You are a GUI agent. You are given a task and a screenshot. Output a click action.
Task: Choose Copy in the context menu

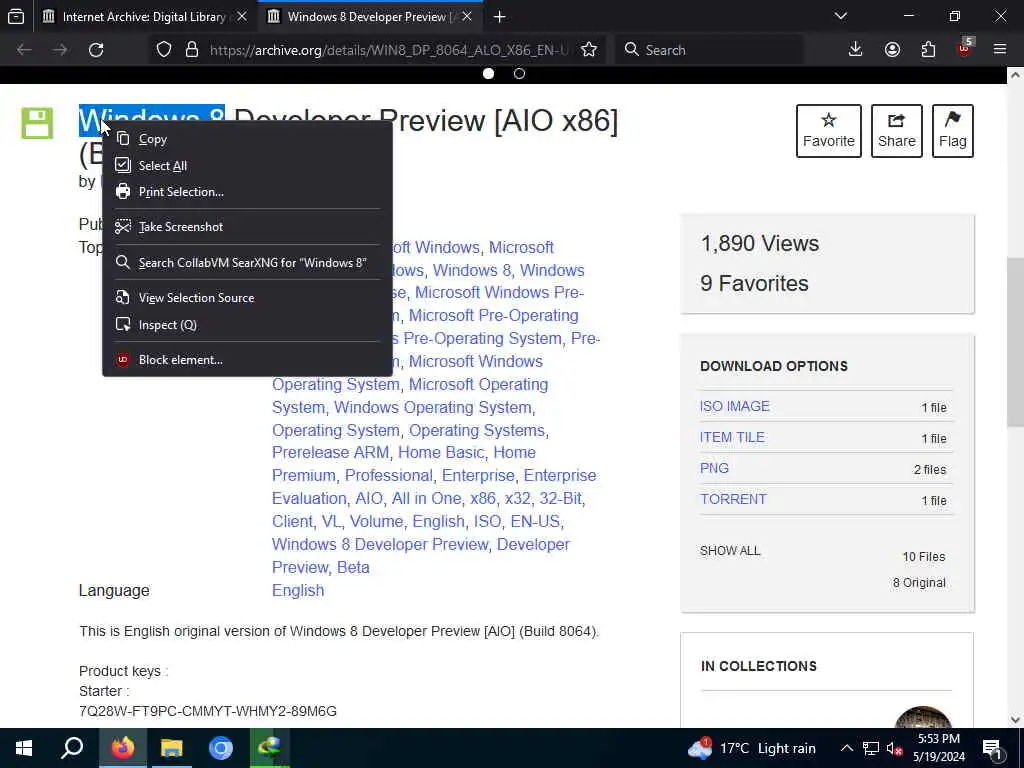click(248, 139)
